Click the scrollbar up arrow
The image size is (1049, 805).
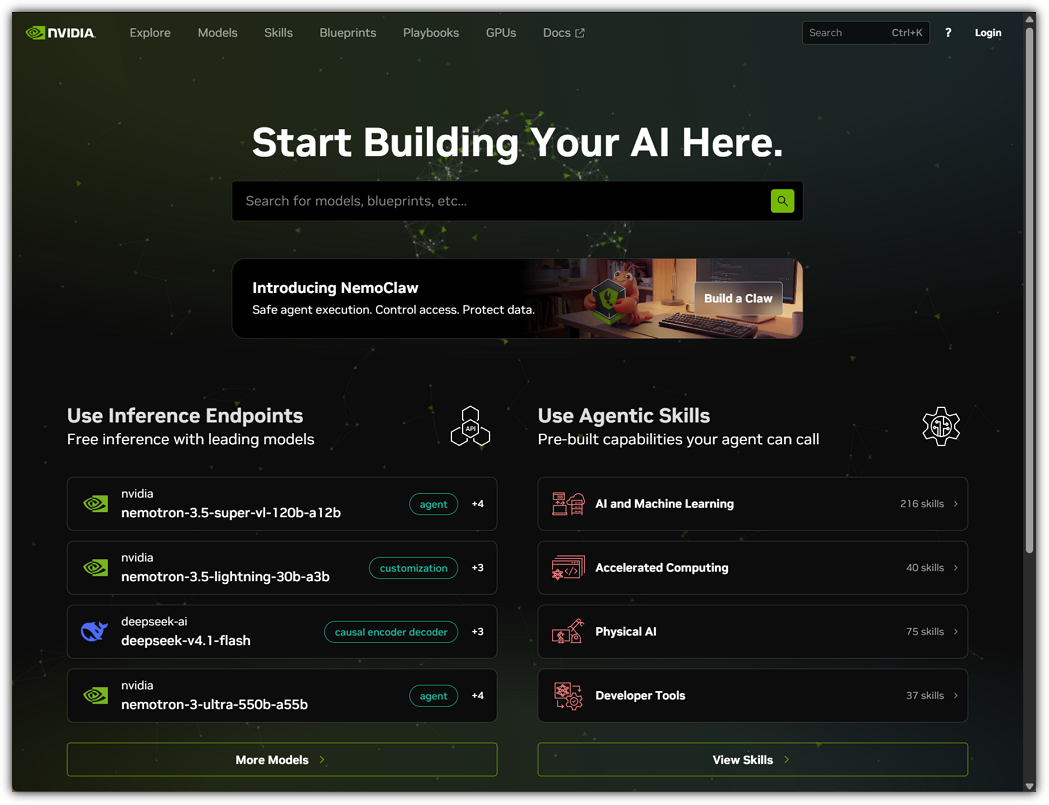click(x=1030, y=19)
